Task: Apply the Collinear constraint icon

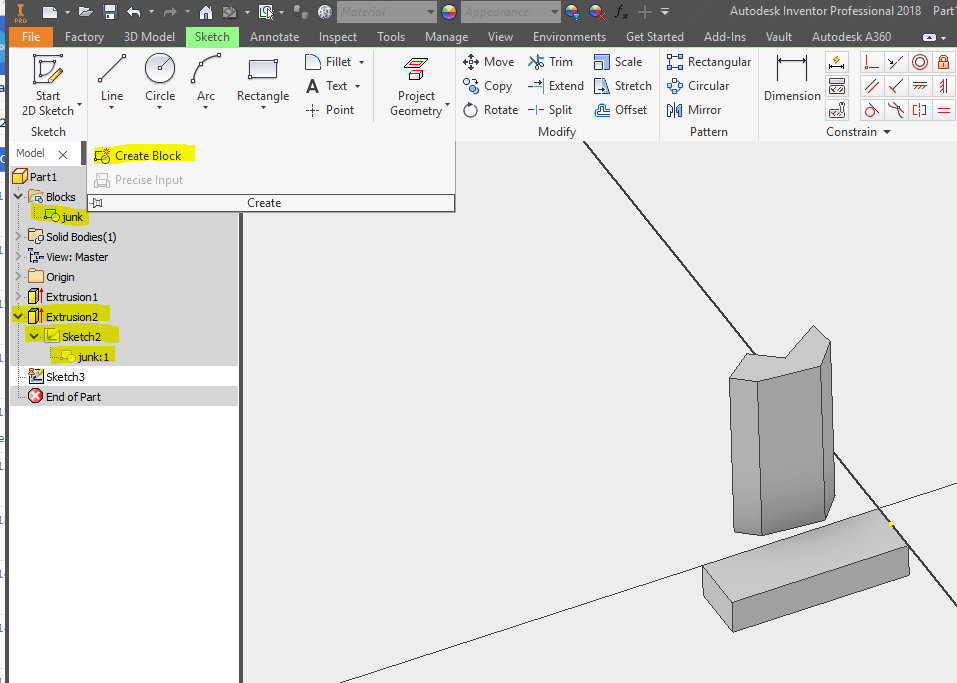Action: coord(895,62)
